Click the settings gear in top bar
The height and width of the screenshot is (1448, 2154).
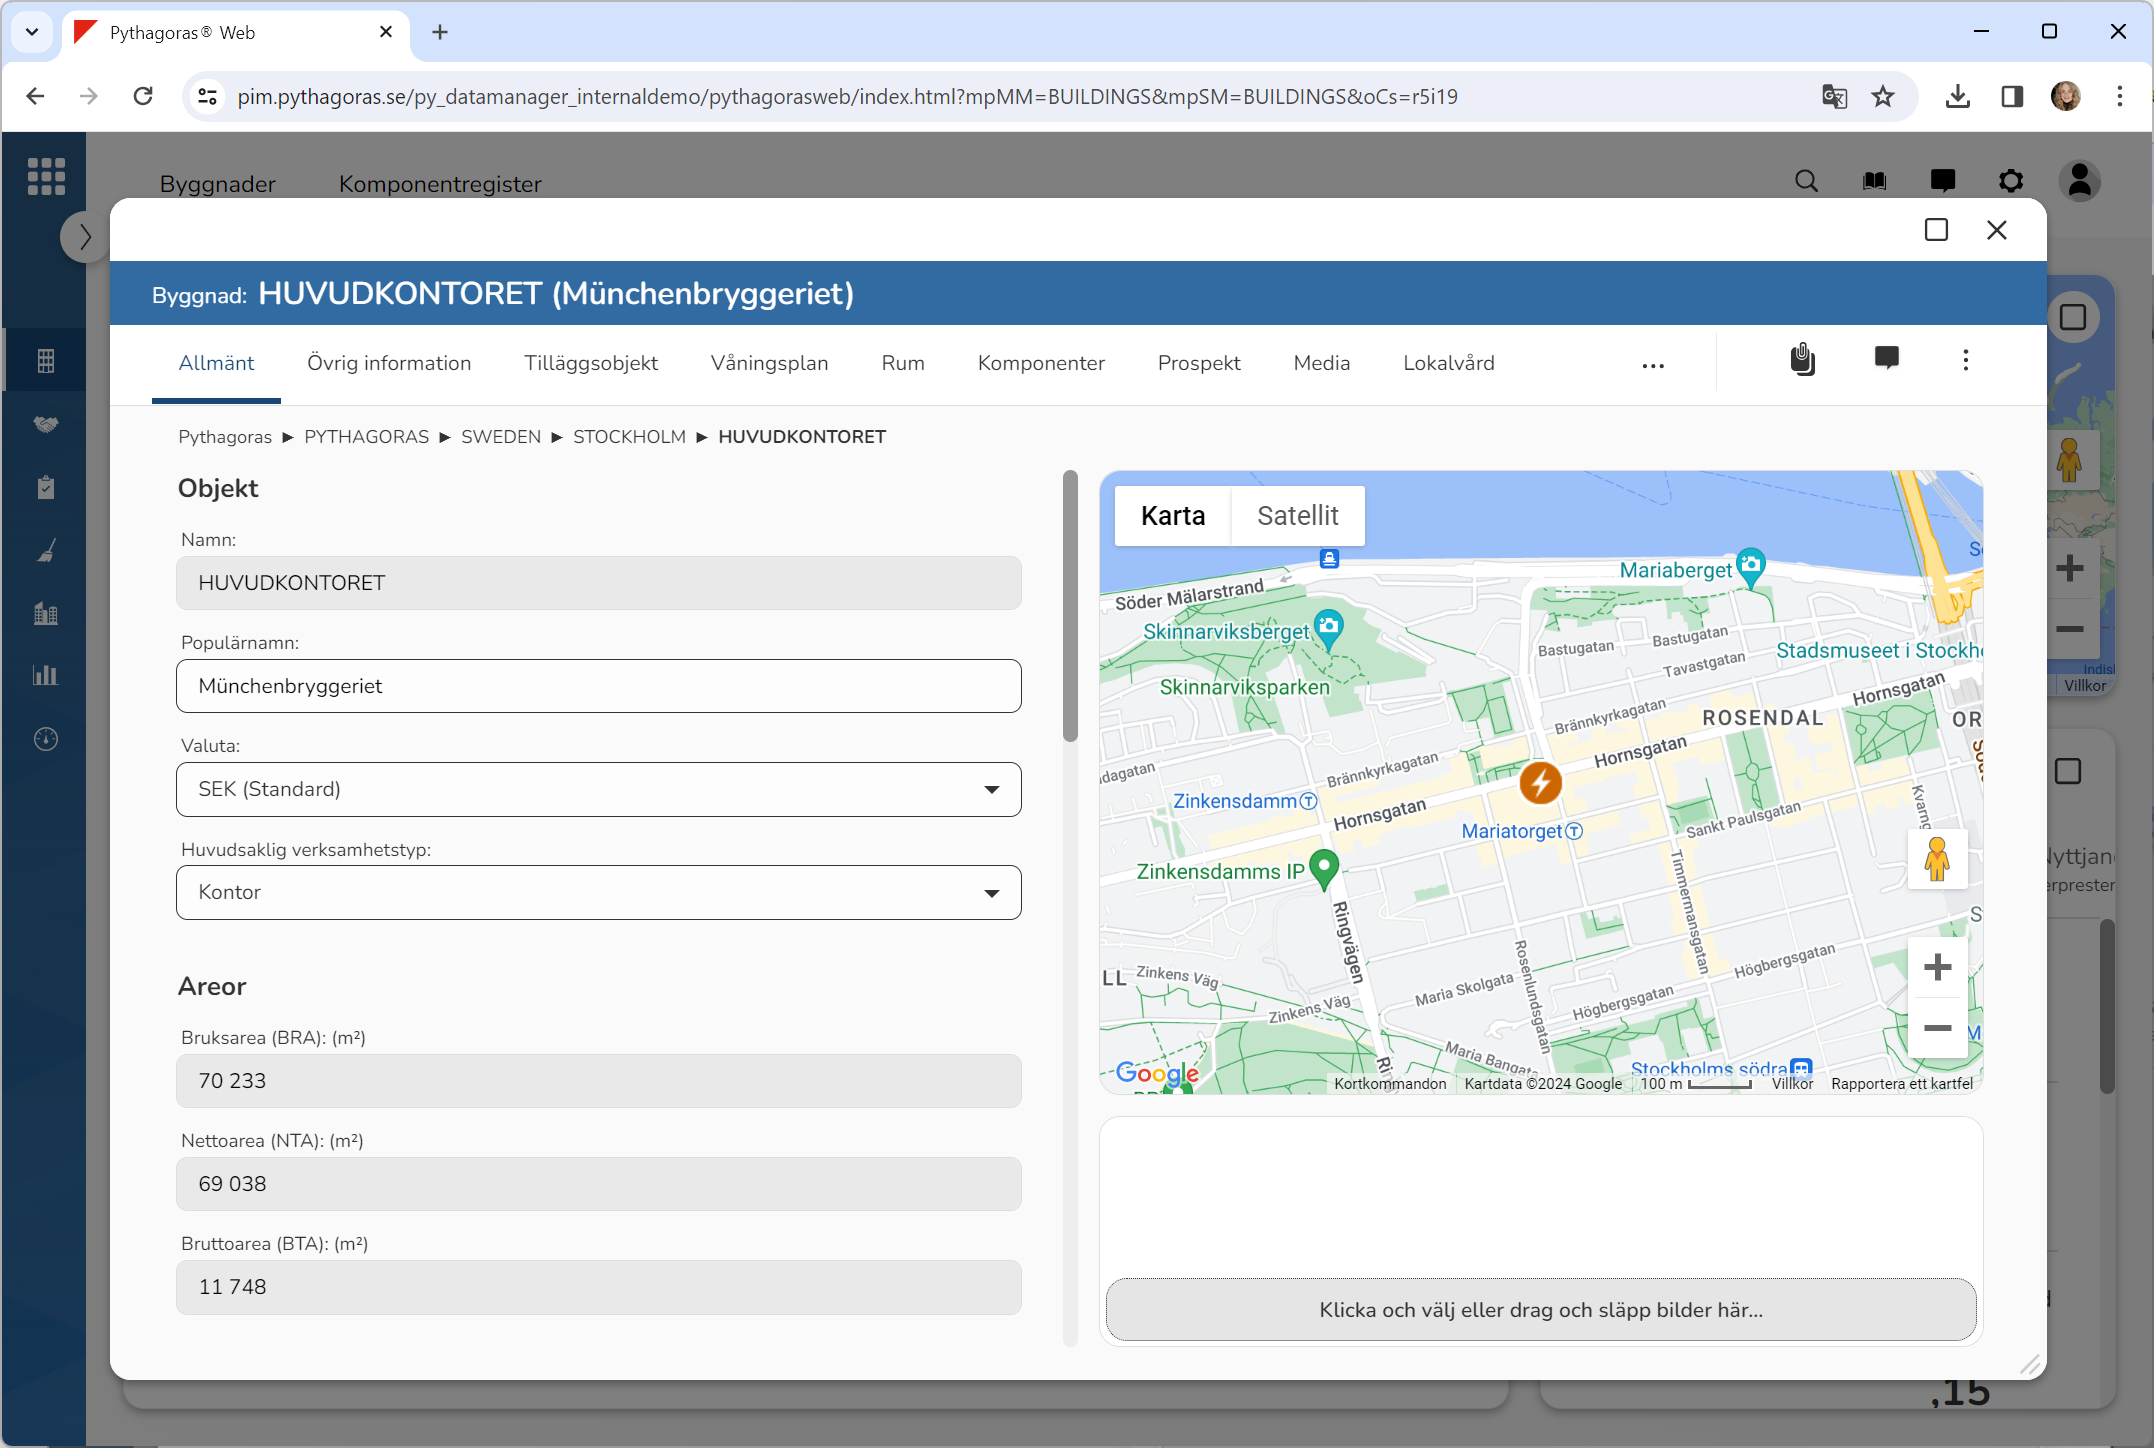[x=2011, y=181]
